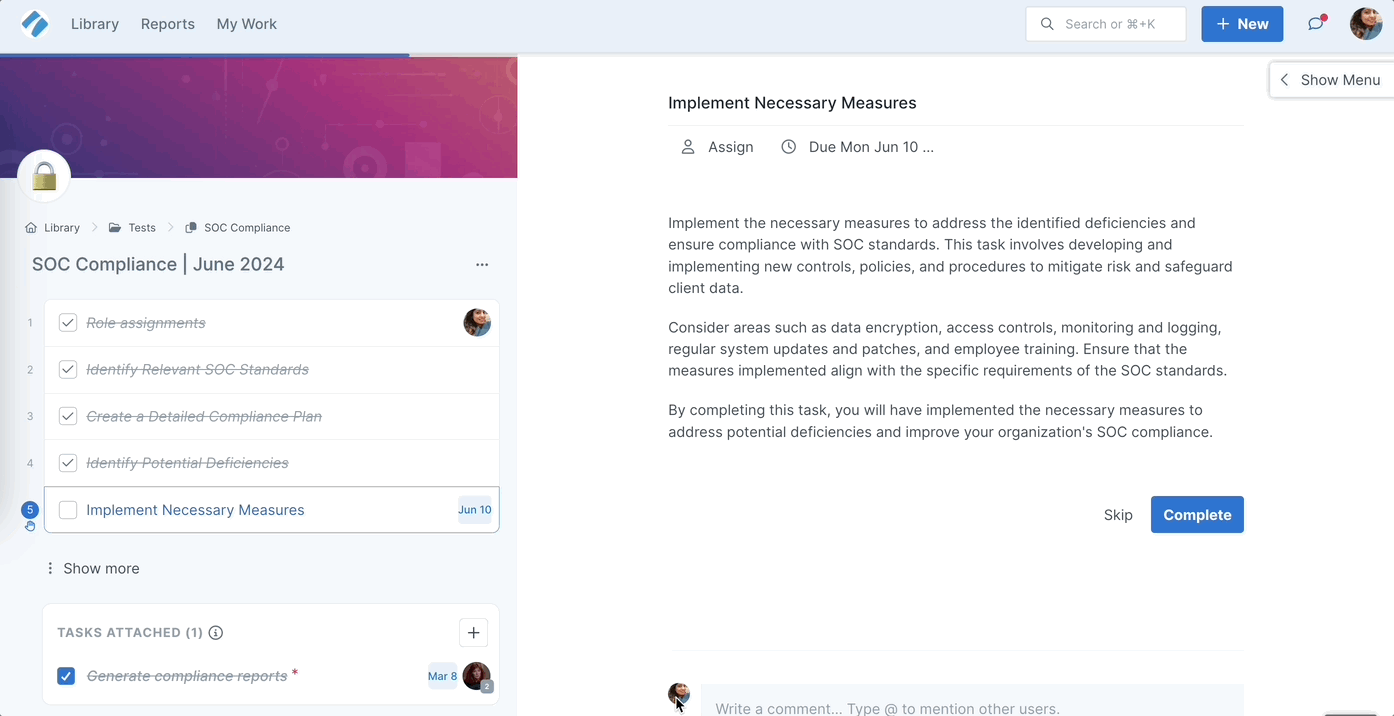Click the Jun 10 due date badge
1394x716 pixels.
(x=475, y=510)
